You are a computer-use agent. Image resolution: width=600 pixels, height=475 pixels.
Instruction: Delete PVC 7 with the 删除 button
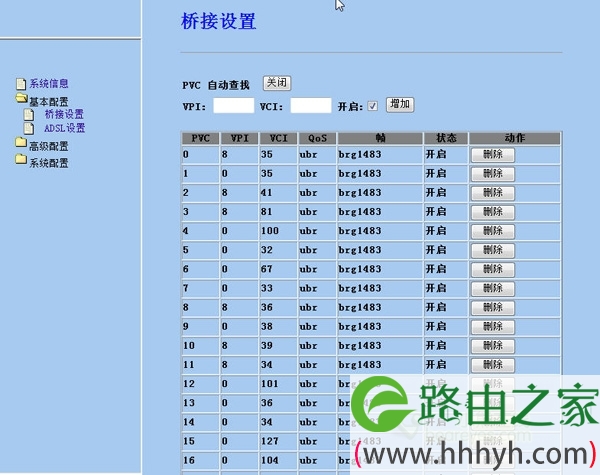point(492,289)
